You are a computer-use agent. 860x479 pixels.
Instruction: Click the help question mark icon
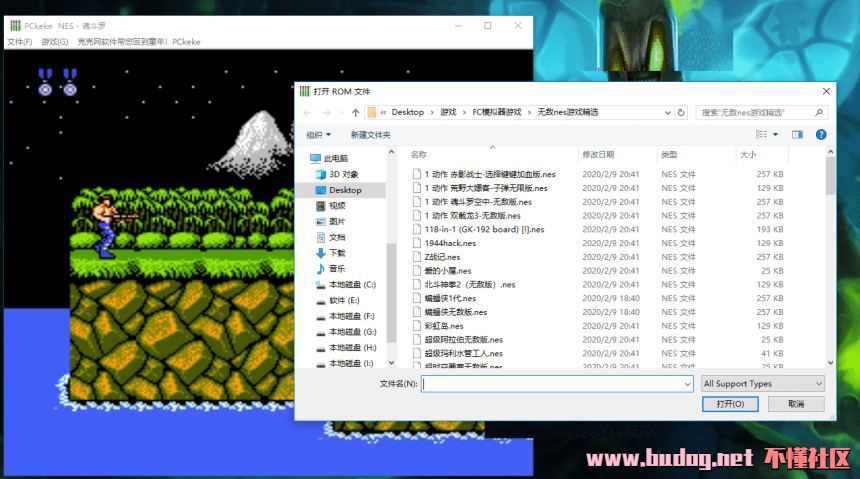(821, 134)
